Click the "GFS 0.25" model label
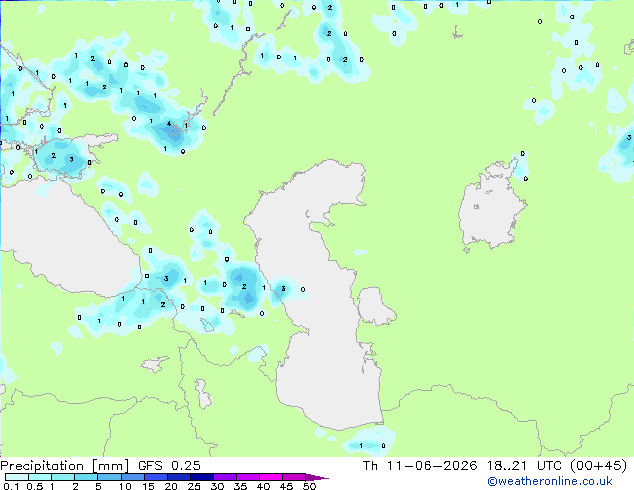Screen dimensions: 634x490 (x=169, y=466)
